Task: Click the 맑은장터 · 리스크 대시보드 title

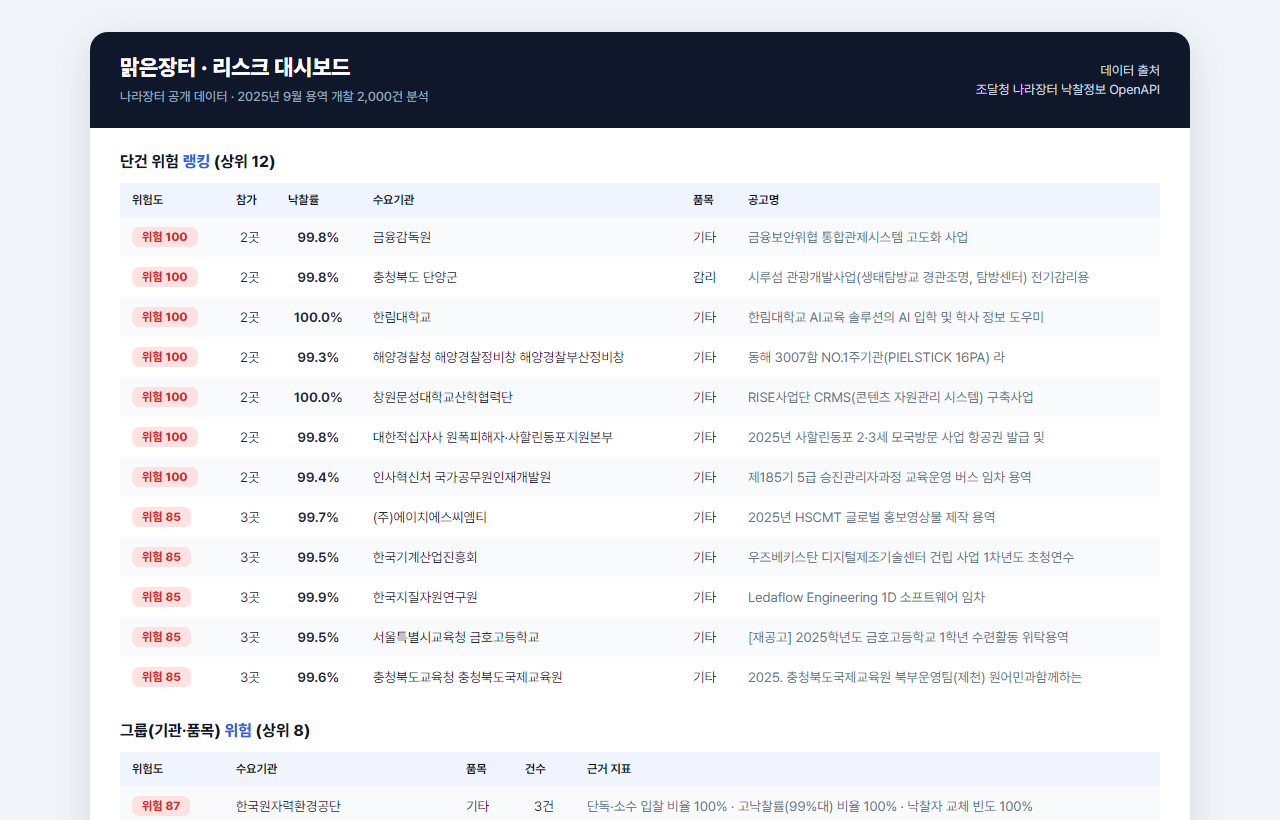Action: point(234,67)
